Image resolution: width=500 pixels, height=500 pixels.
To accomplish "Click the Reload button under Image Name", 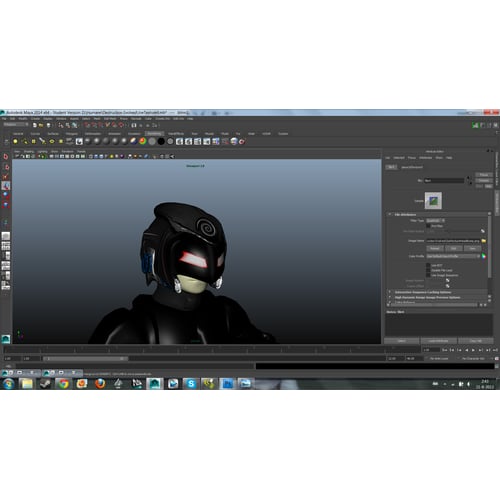I will [435, 248].
